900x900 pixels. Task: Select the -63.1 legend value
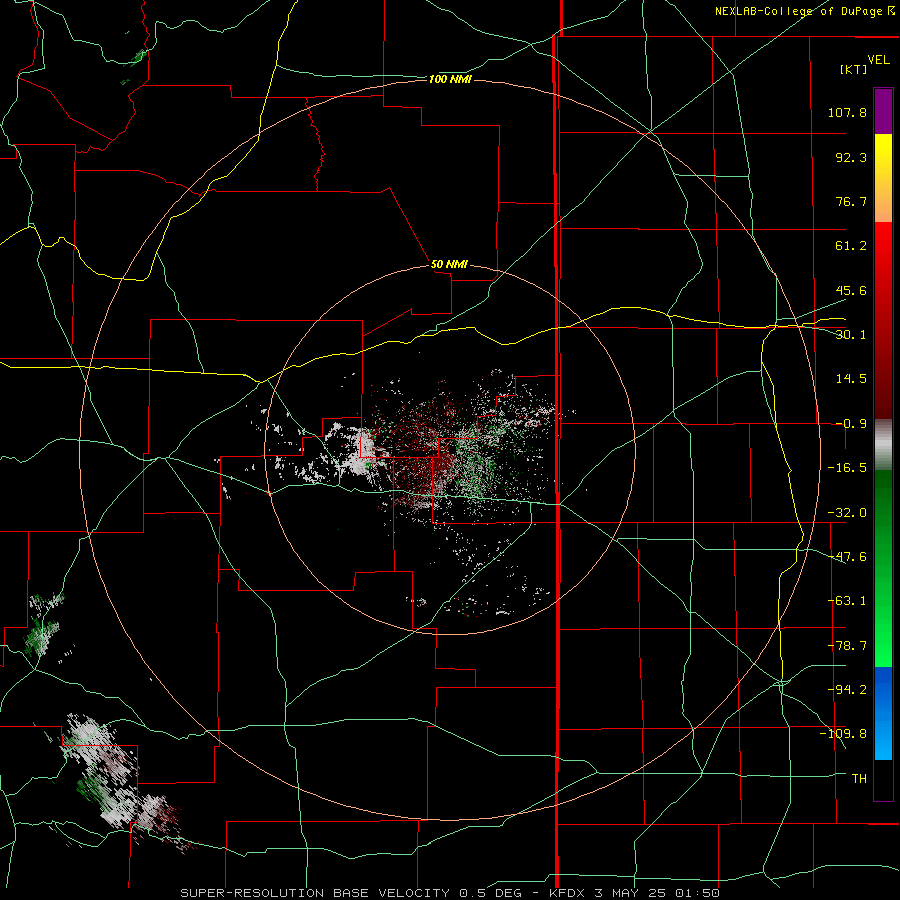click(x=847, y=601)
